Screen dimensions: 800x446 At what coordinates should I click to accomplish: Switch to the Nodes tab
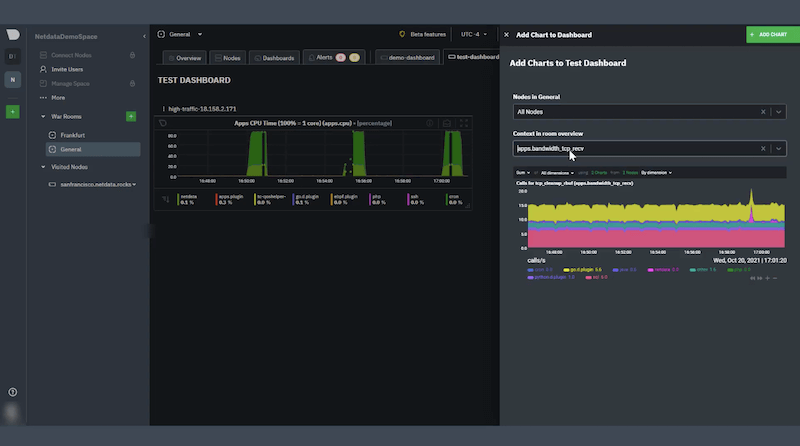228,58
